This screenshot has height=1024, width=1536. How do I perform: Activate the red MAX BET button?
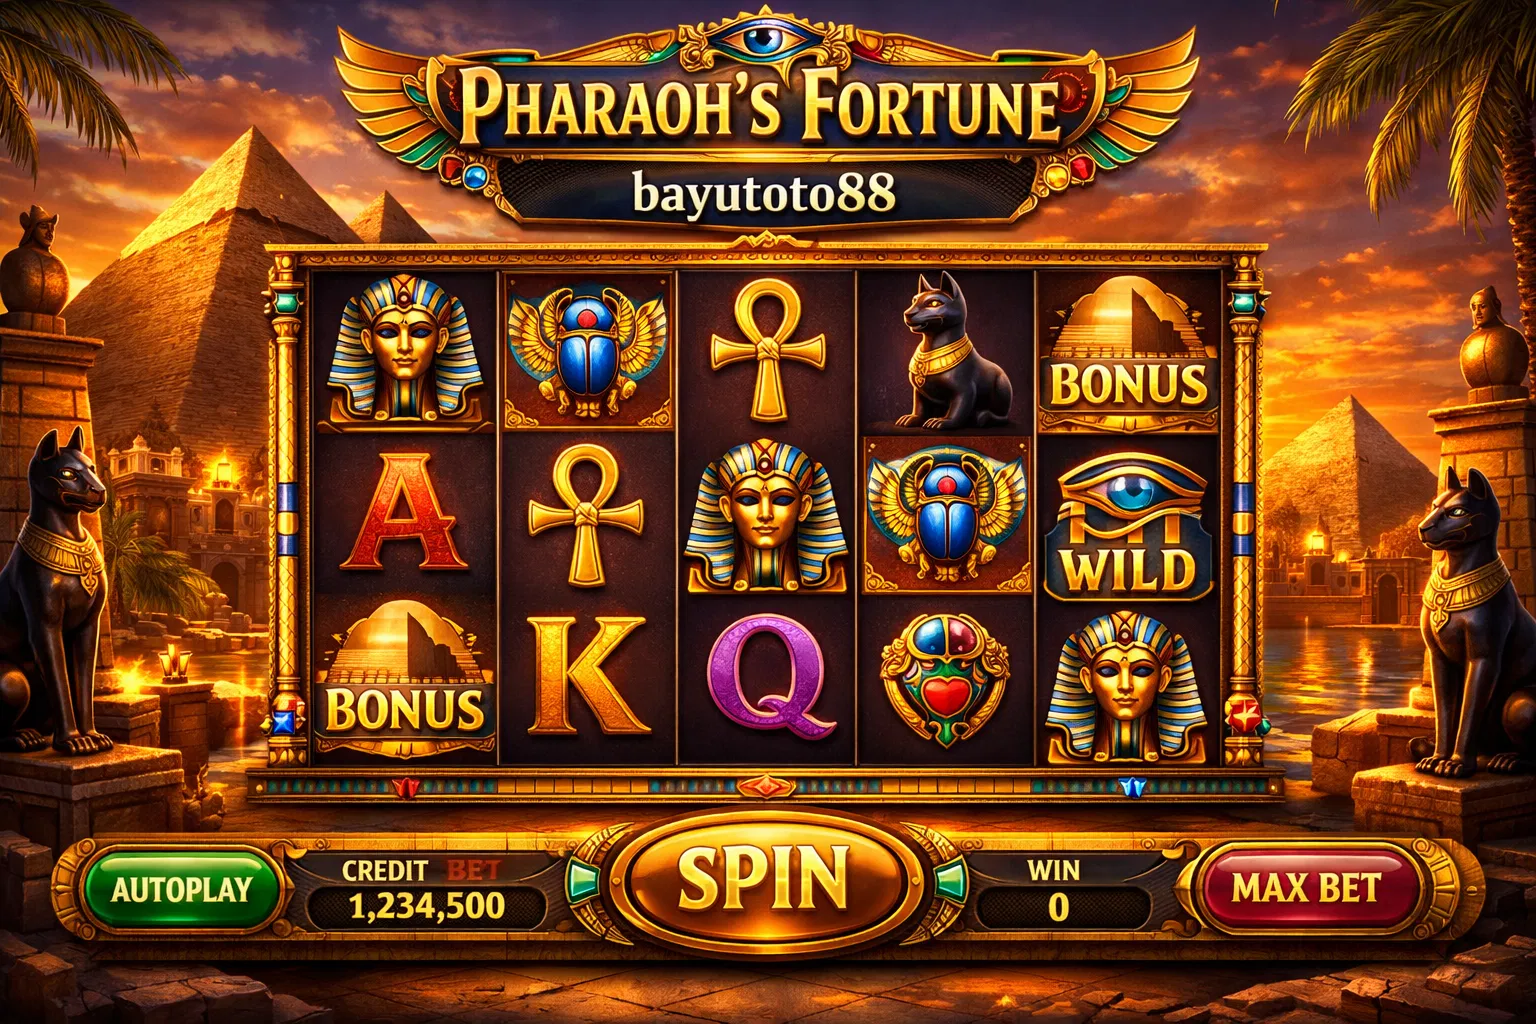coord(1306,888)
